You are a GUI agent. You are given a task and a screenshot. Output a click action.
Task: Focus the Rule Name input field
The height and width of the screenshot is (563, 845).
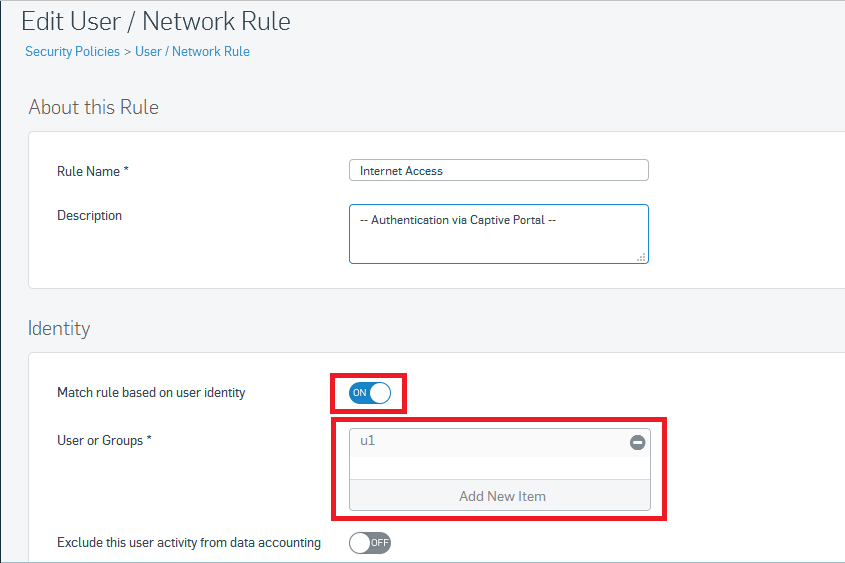(498, 170)
